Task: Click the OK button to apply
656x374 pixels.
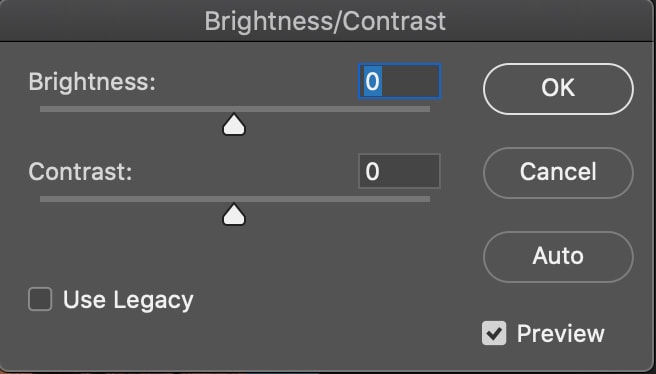Action: pos(558,89)
